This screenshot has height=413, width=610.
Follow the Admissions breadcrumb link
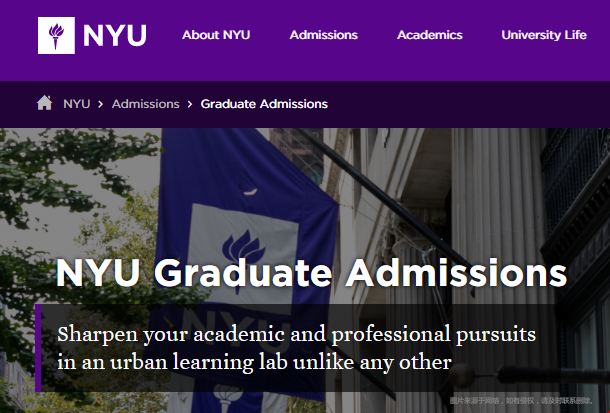point(145,104)
